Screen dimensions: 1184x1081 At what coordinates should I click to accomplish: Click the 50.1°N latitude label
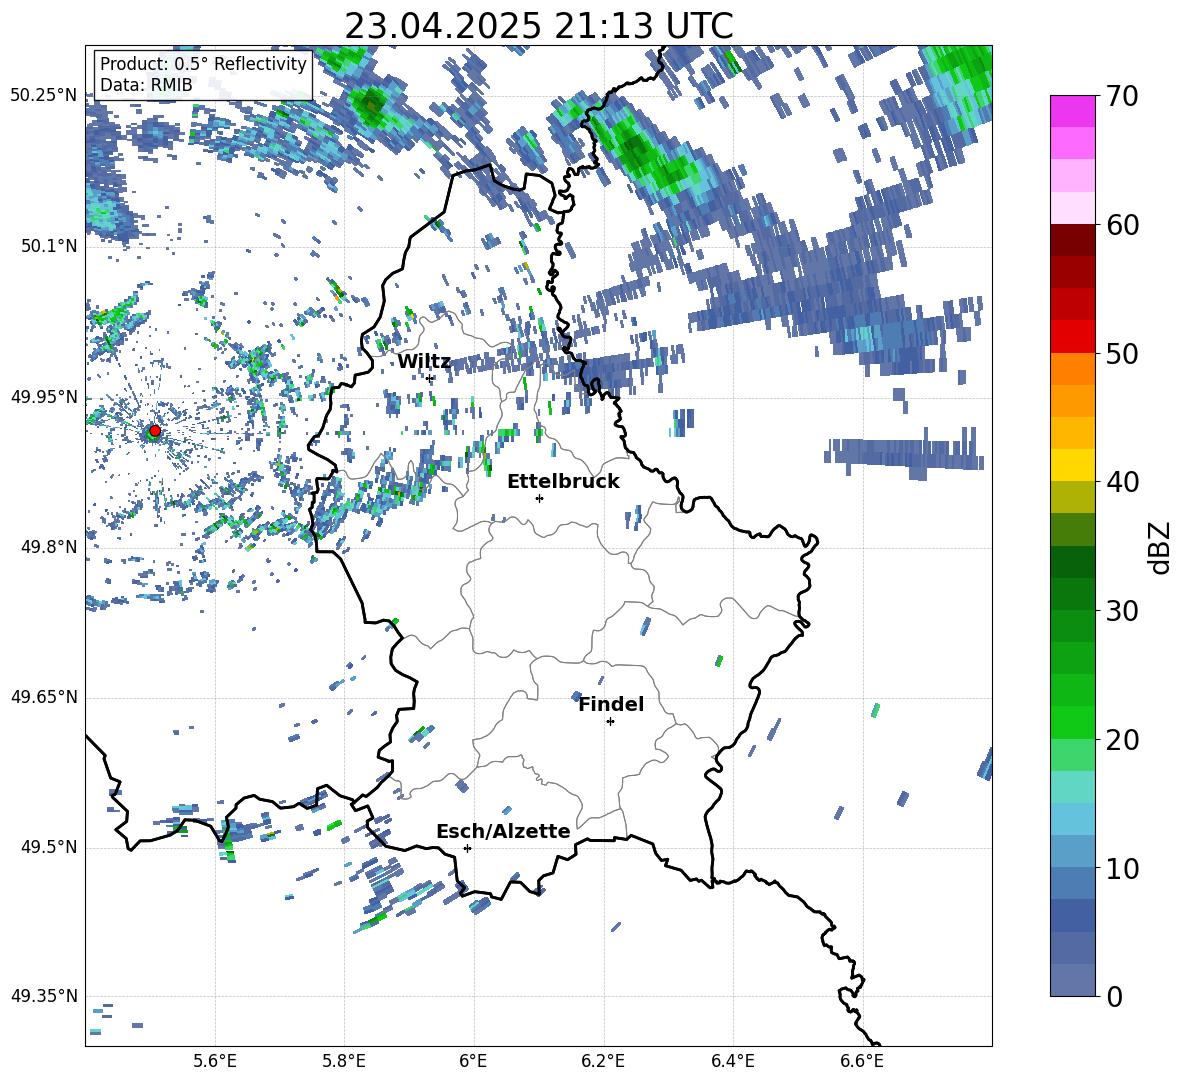pyautogui.click(x=48, y=246)
